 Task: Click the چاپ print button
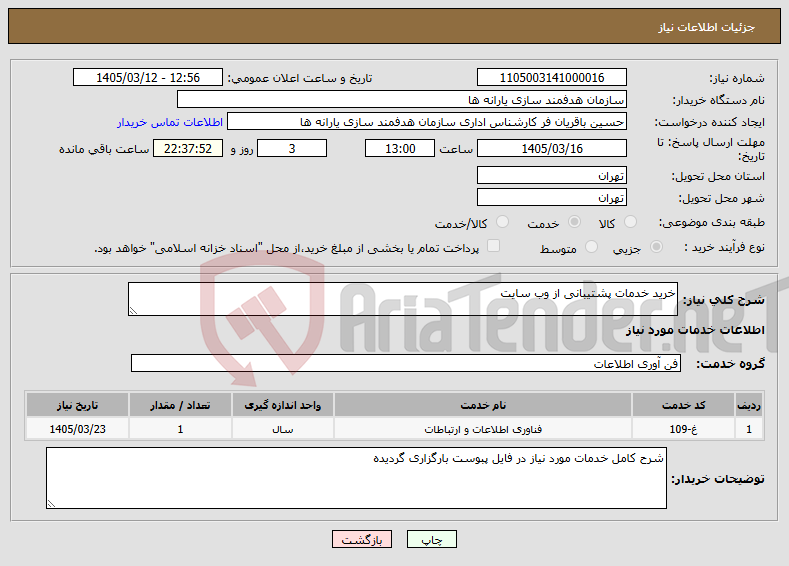[432, 539]
